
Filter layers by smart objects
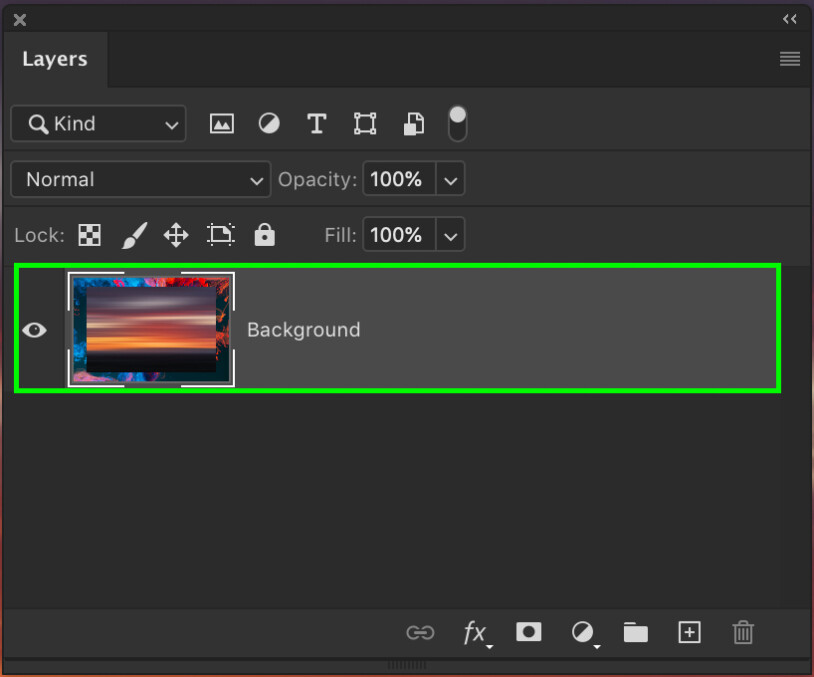[413, 123]
